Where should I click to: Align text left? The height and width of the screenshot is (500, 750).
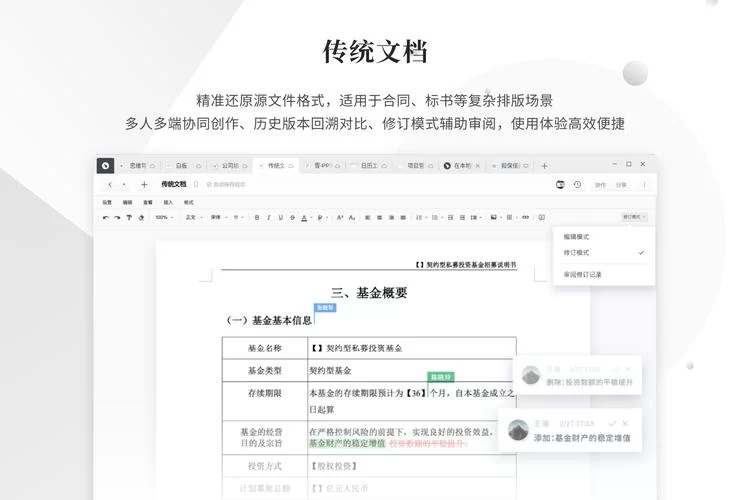point(367,218)
